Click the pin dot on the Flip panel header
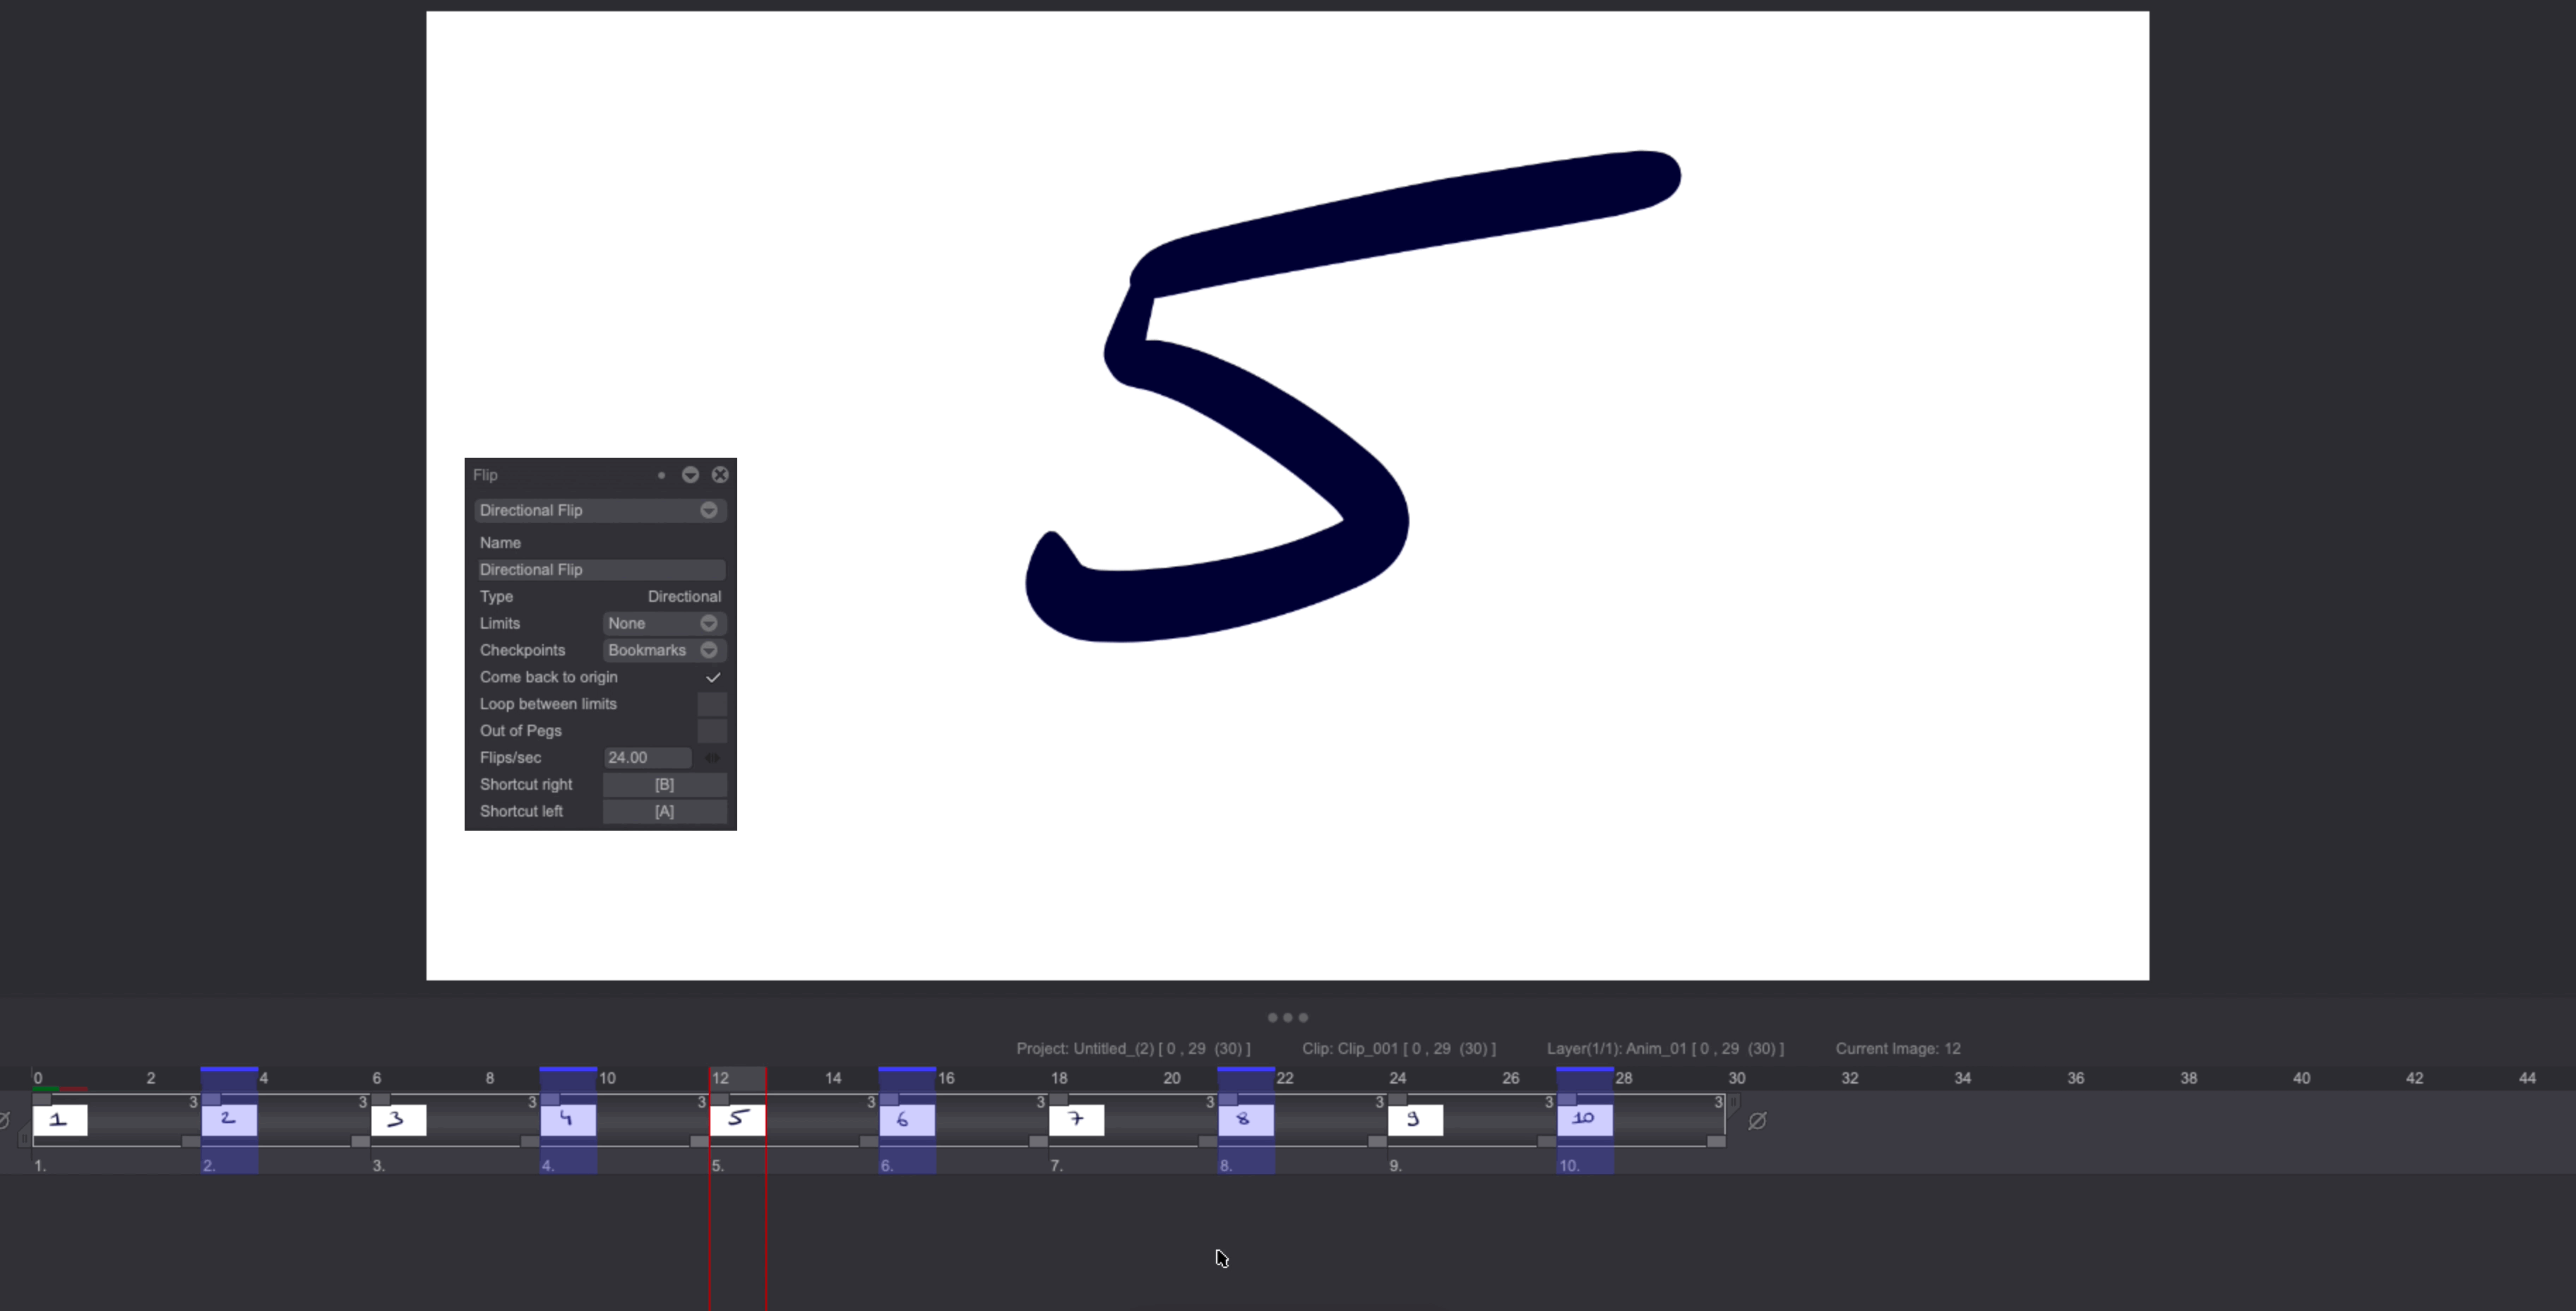This screenshot has width=2576, height=1311. point(661,475)
